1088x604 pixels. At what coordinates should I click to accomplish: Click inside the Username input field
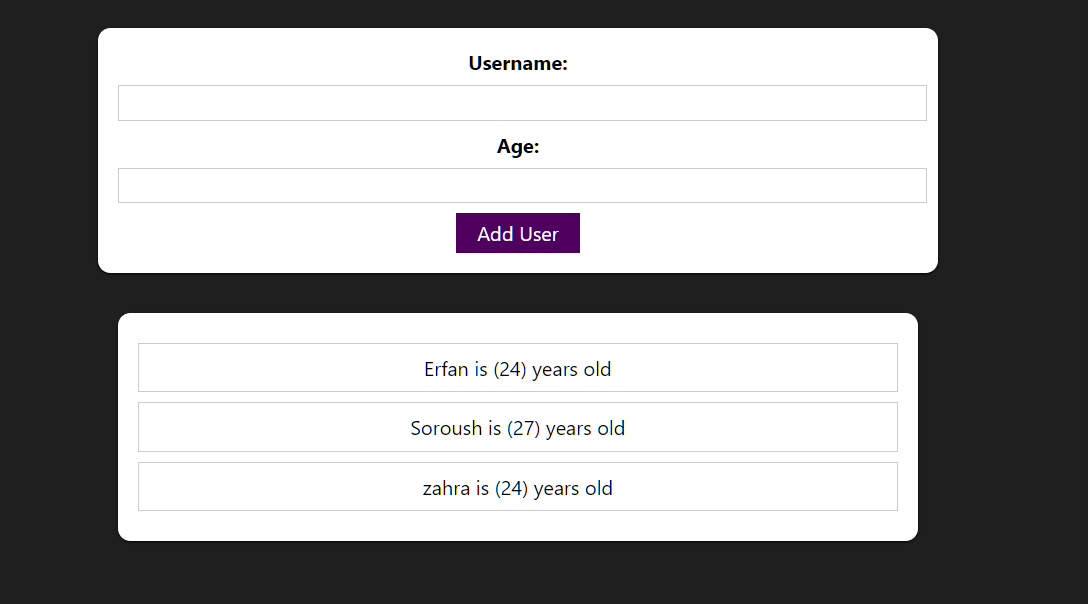(x=521, y=102)
